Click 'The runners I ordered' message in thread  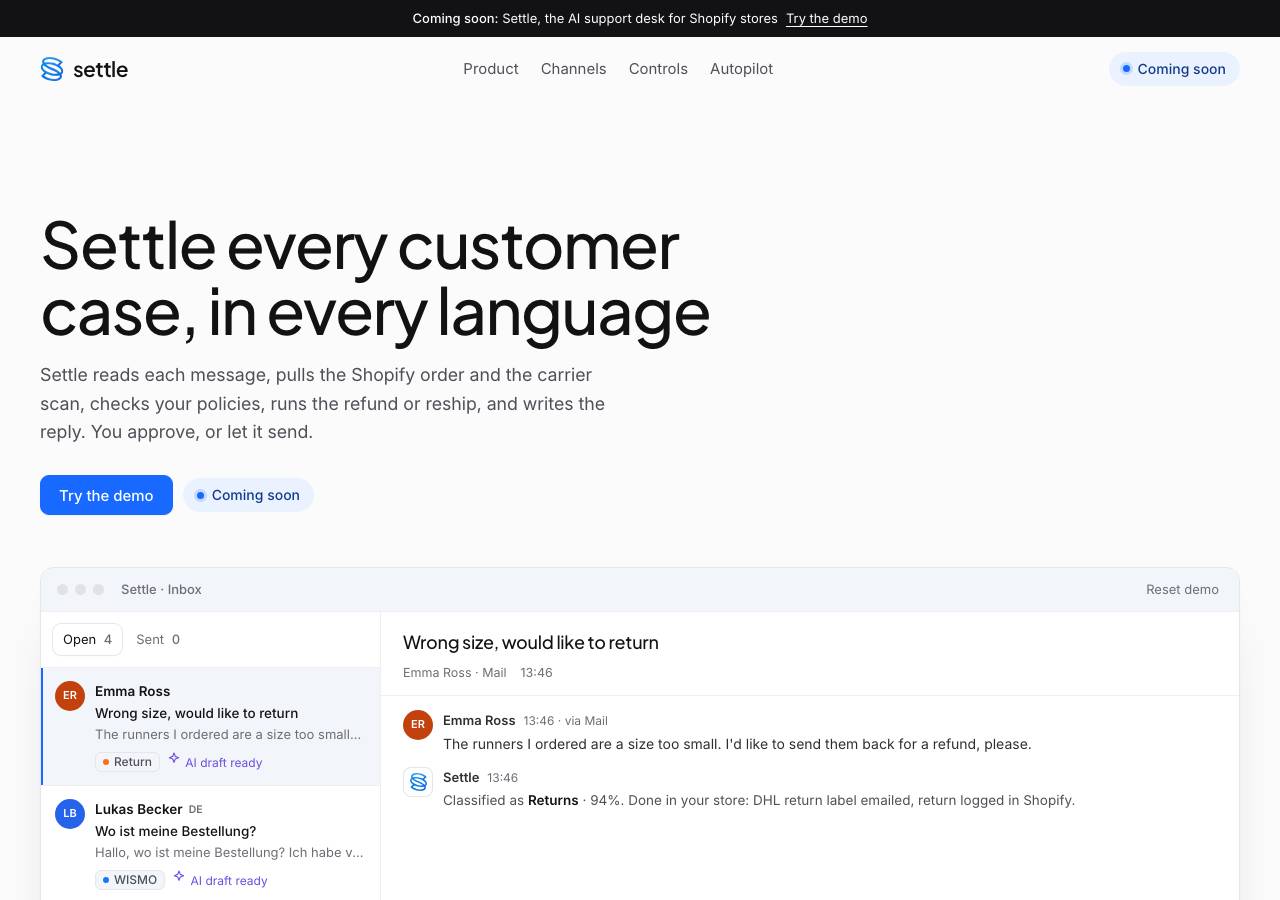click(737, 744)
